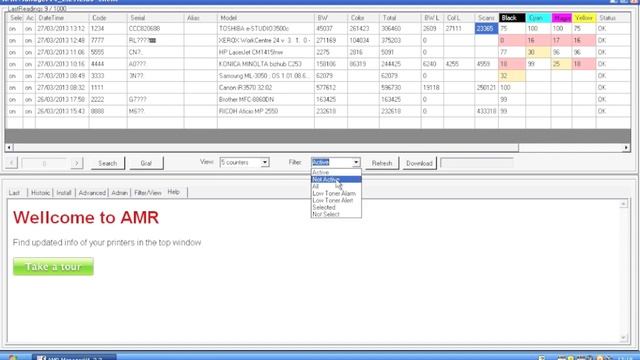This screenshot has height=360, width=640.
Task: Open the Filter/View tab
Action: (148, 193)
